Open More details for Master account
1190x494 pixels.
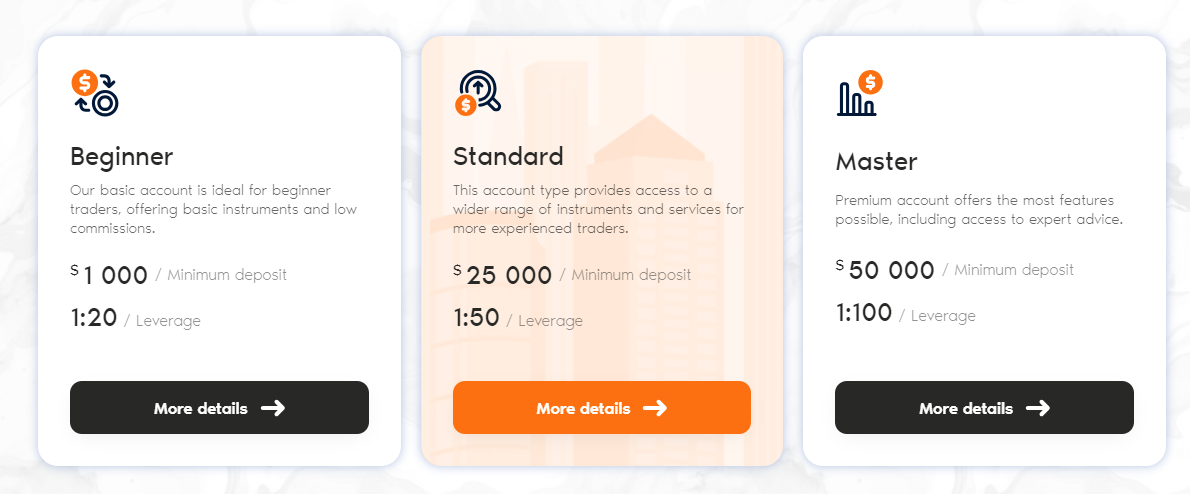[x=984, y=408]
